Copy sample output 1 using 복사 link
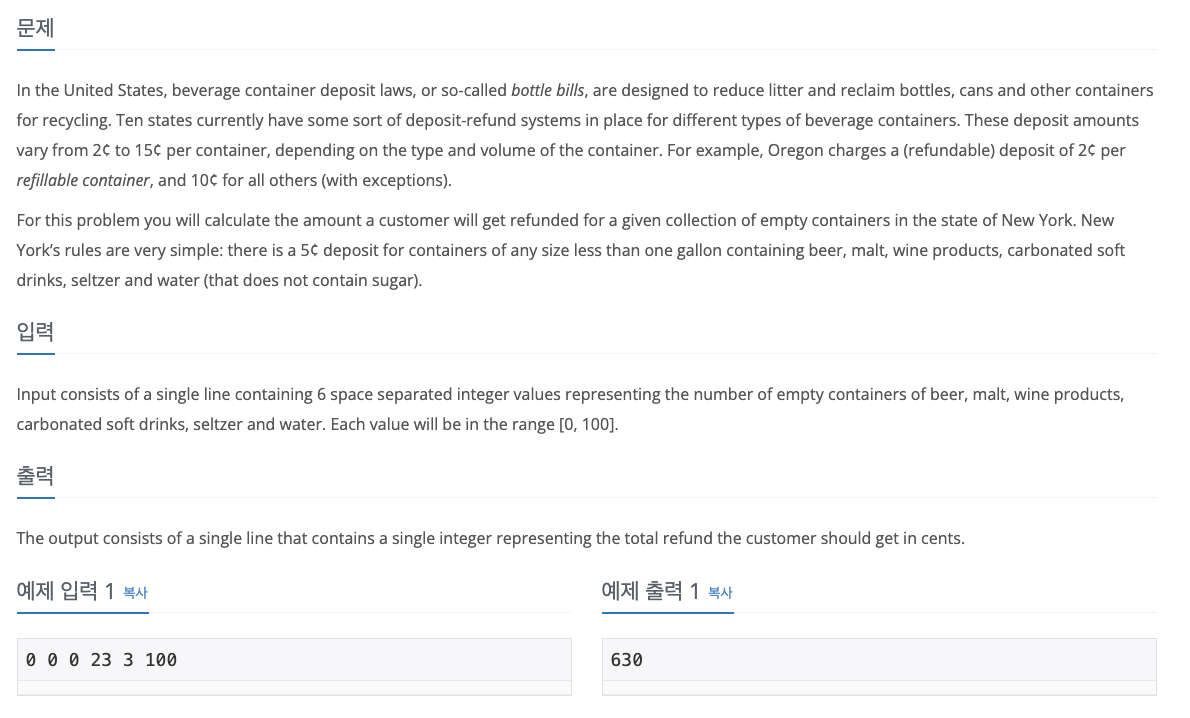Viewport: 1190px width, 718px height. pyautogui.click(x=720, y=593)
